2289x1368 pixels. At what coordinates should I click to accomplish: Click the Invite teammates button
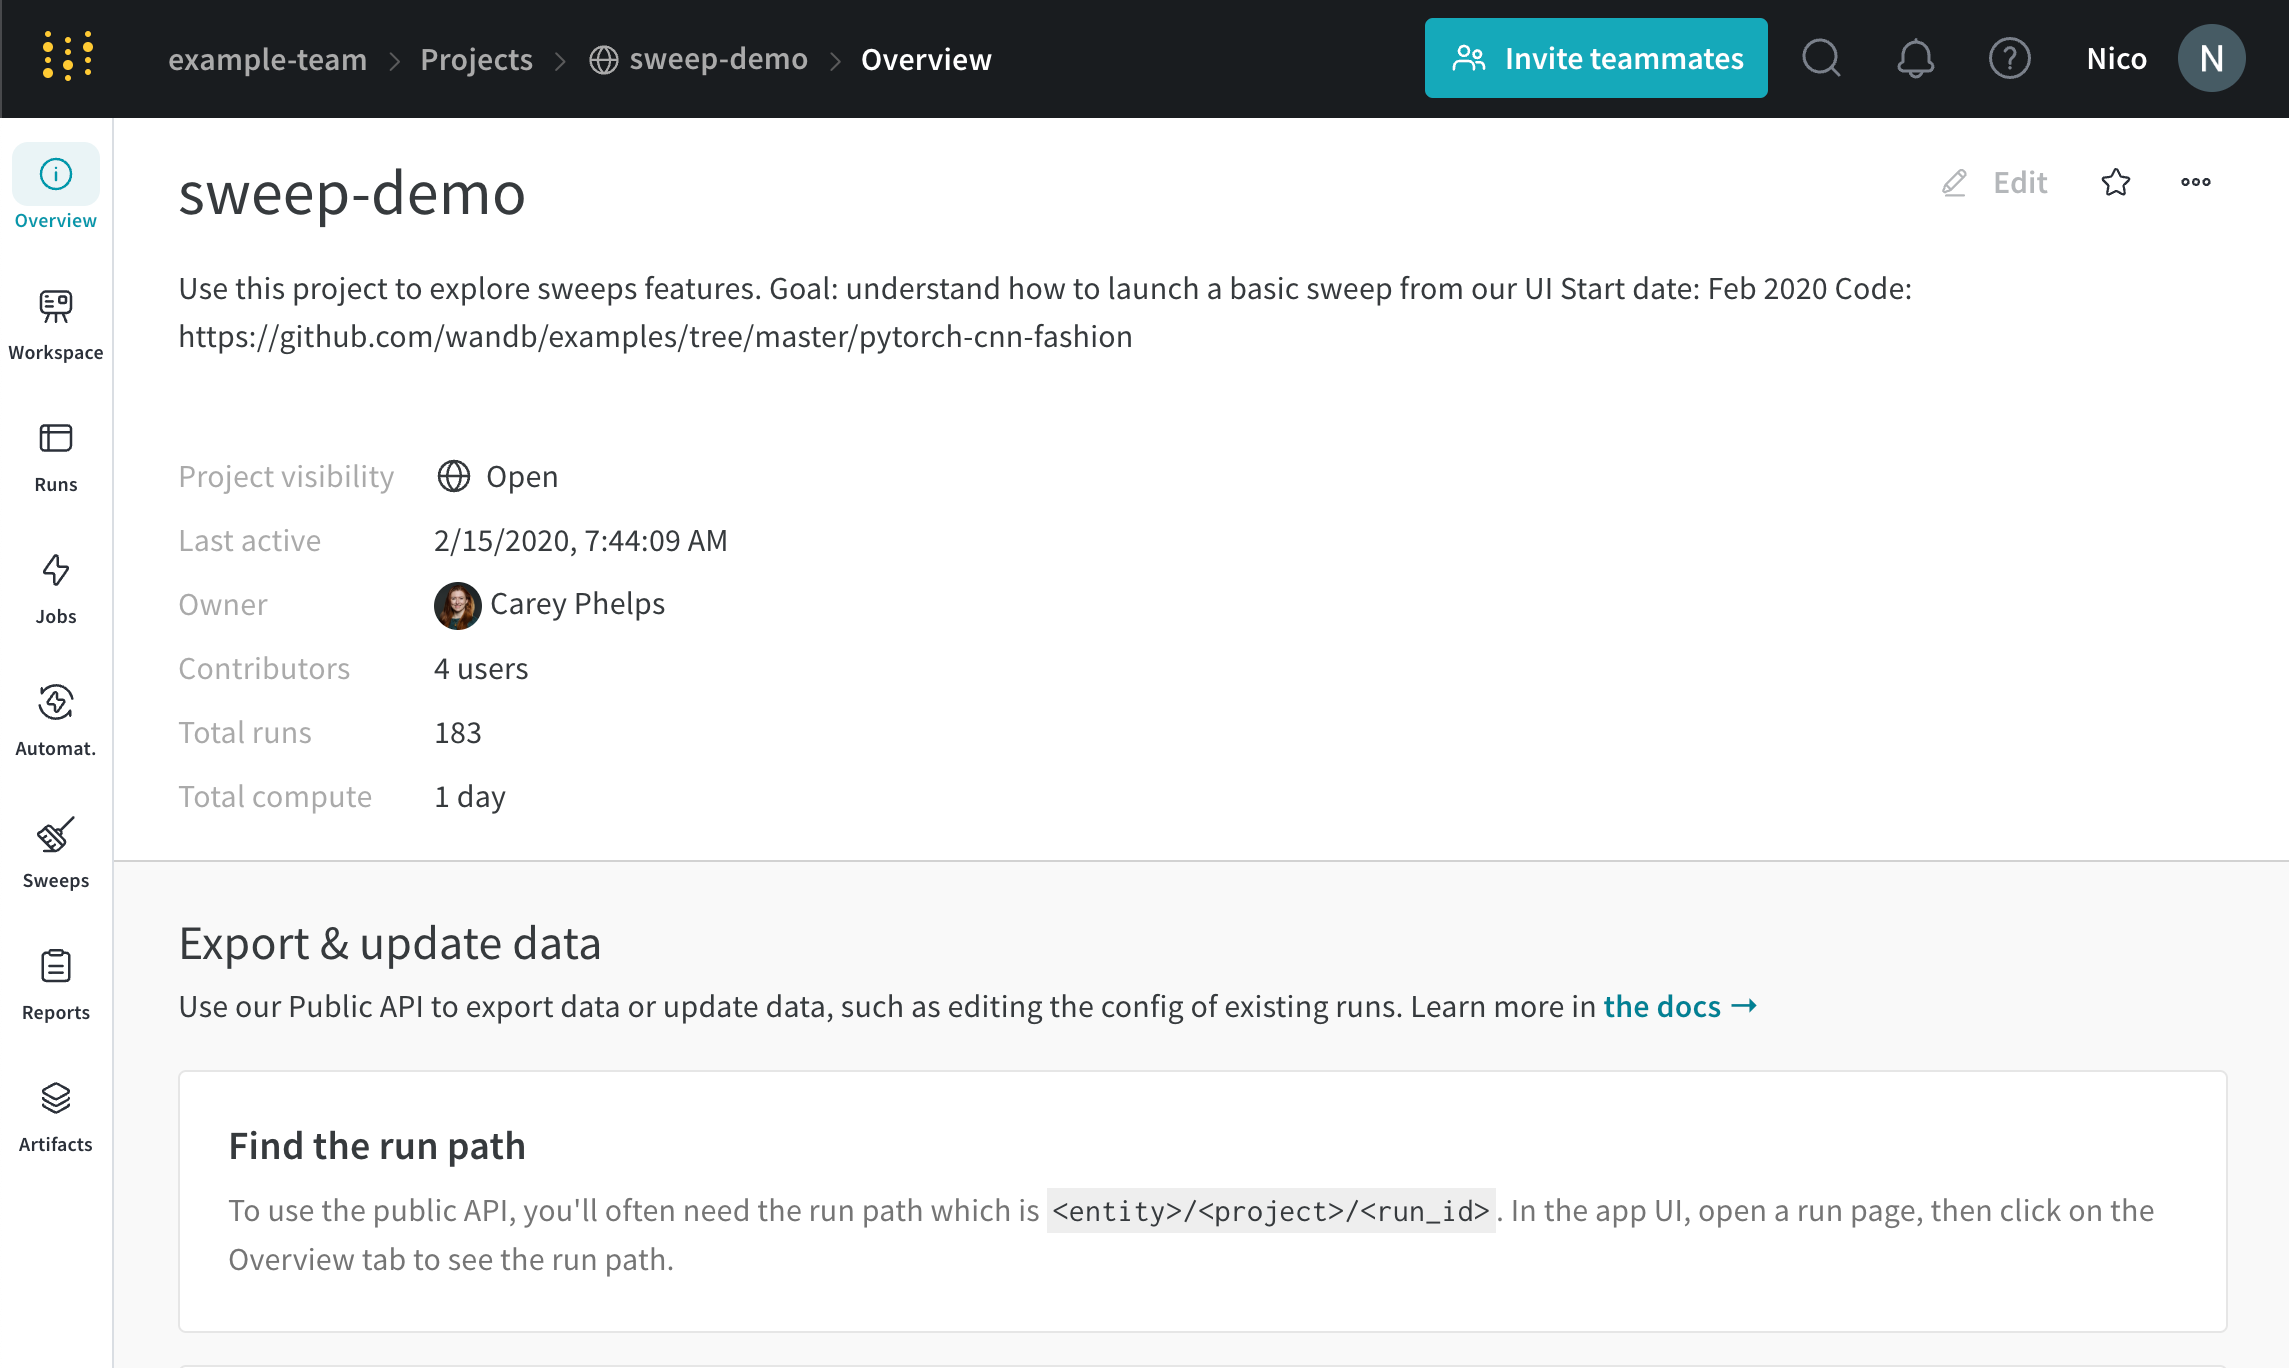[1596, 58]
